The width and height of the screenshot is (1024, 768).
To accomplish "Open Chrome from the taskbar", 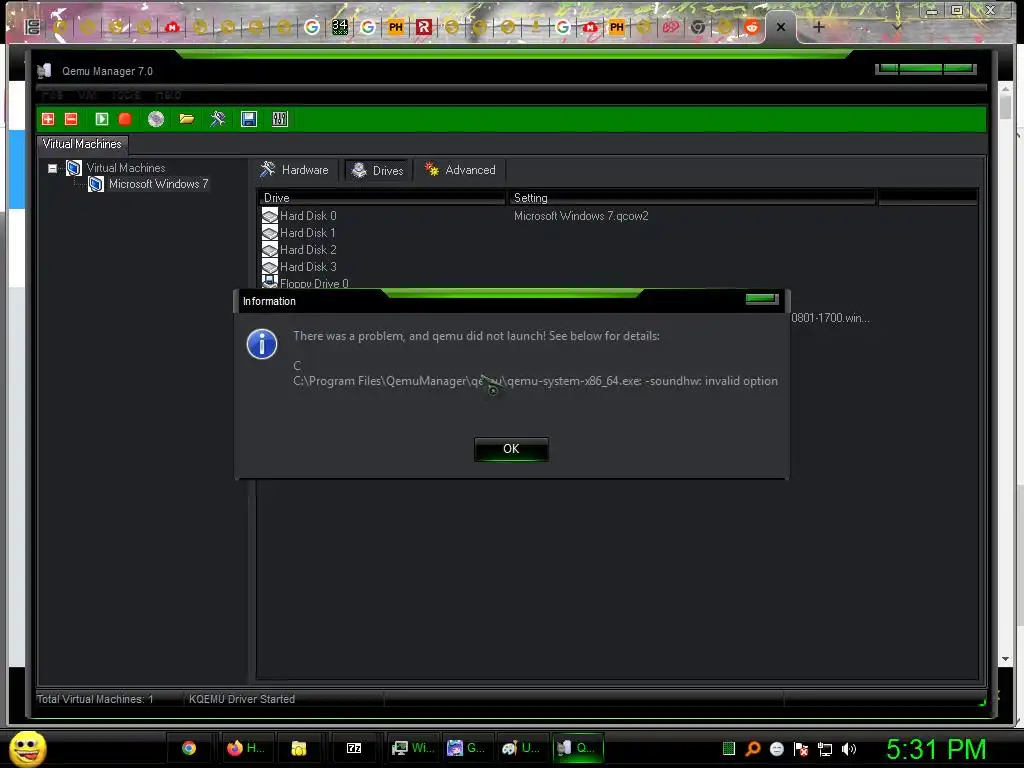I will [189, 748].
